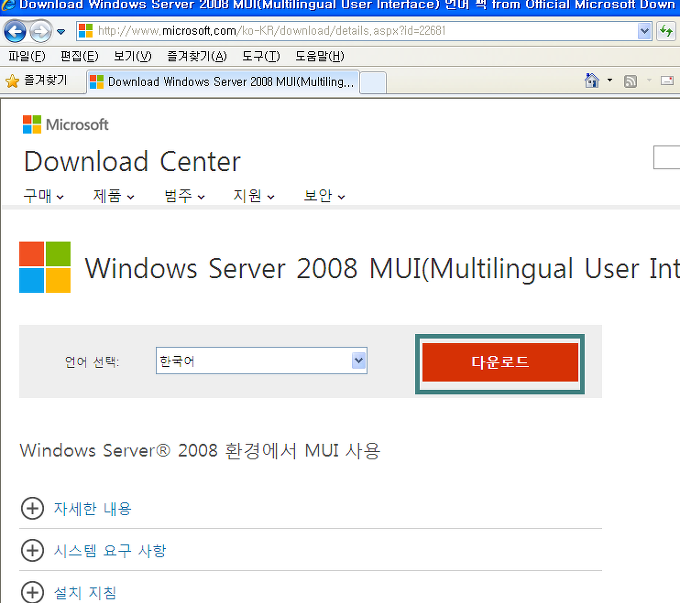Expand the 보안 navigation menu

click(x=324, y=196)
